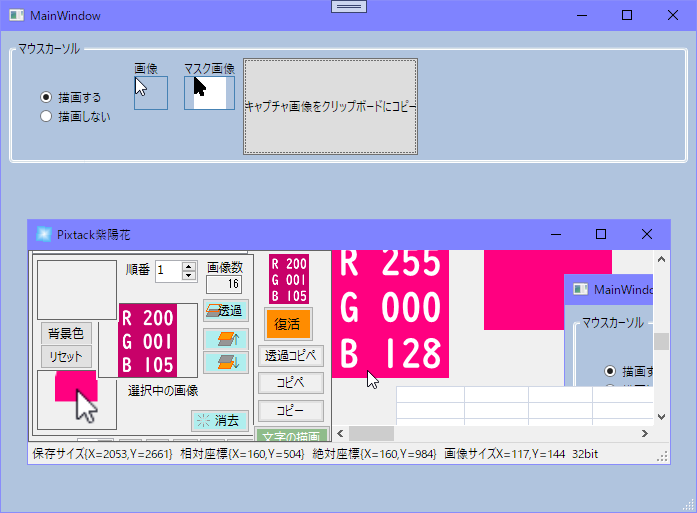Click the 保存サイズ status bar text
Screen dimensions: 697x513
(102, 454)
